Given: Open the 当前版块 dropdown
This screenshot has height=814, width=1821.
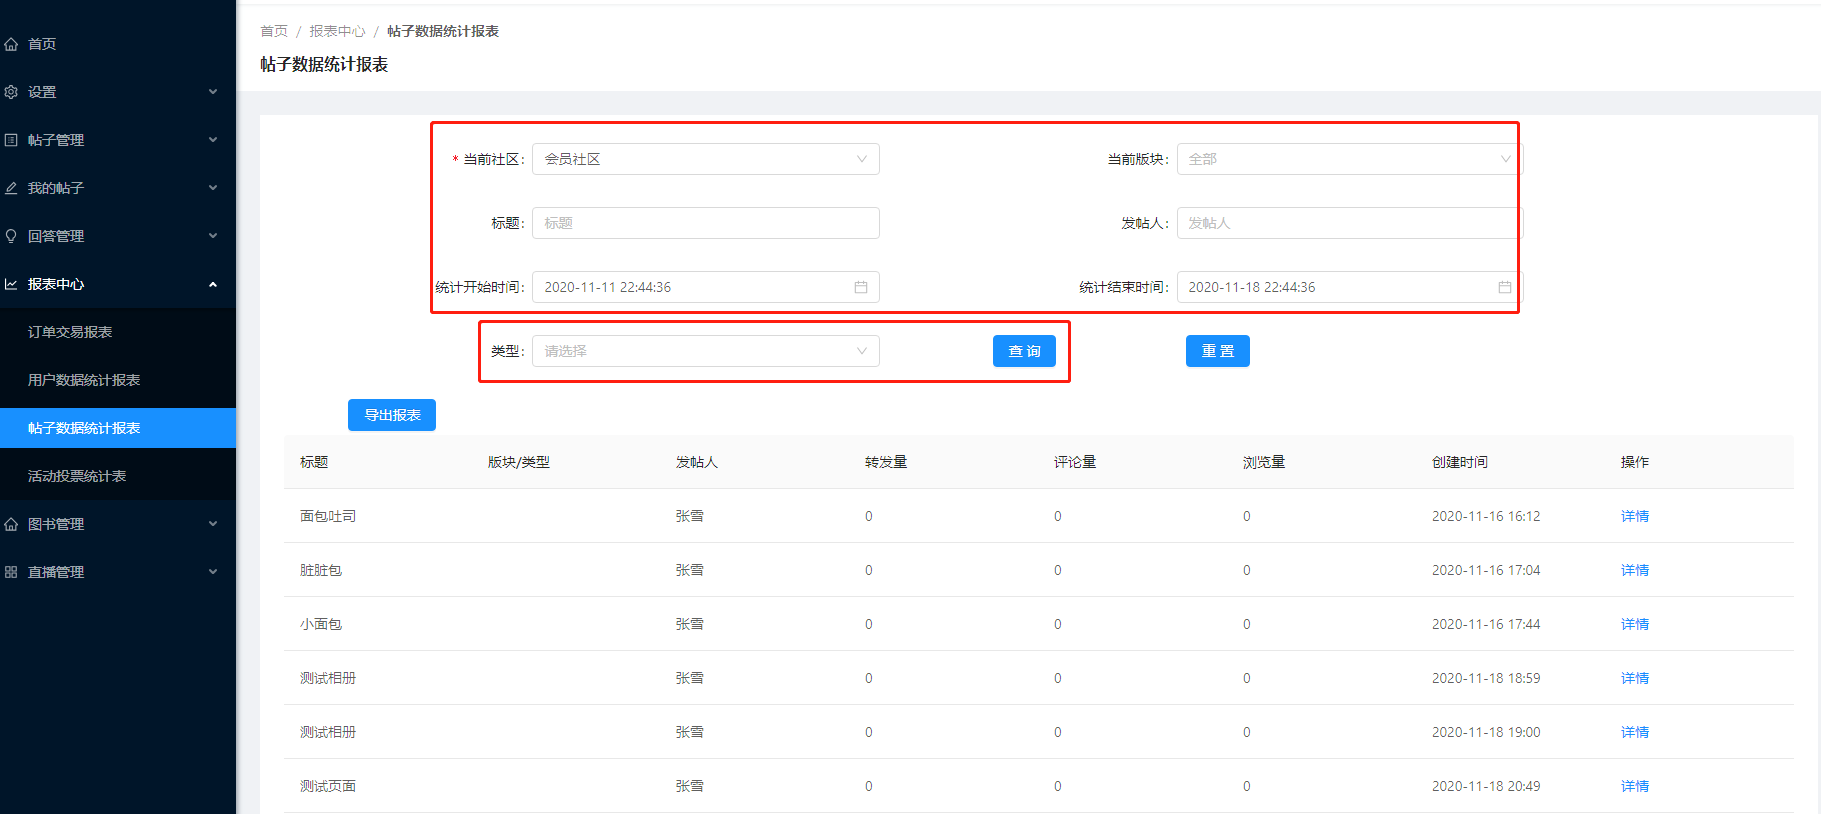Looking at the screenshot, I should point(1349,159).
